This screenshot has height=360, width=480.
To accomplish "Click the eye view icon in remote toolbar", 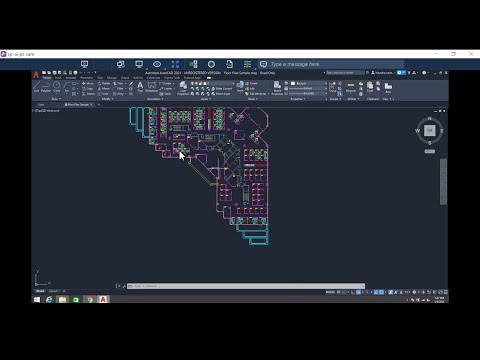I will point(157,64).
